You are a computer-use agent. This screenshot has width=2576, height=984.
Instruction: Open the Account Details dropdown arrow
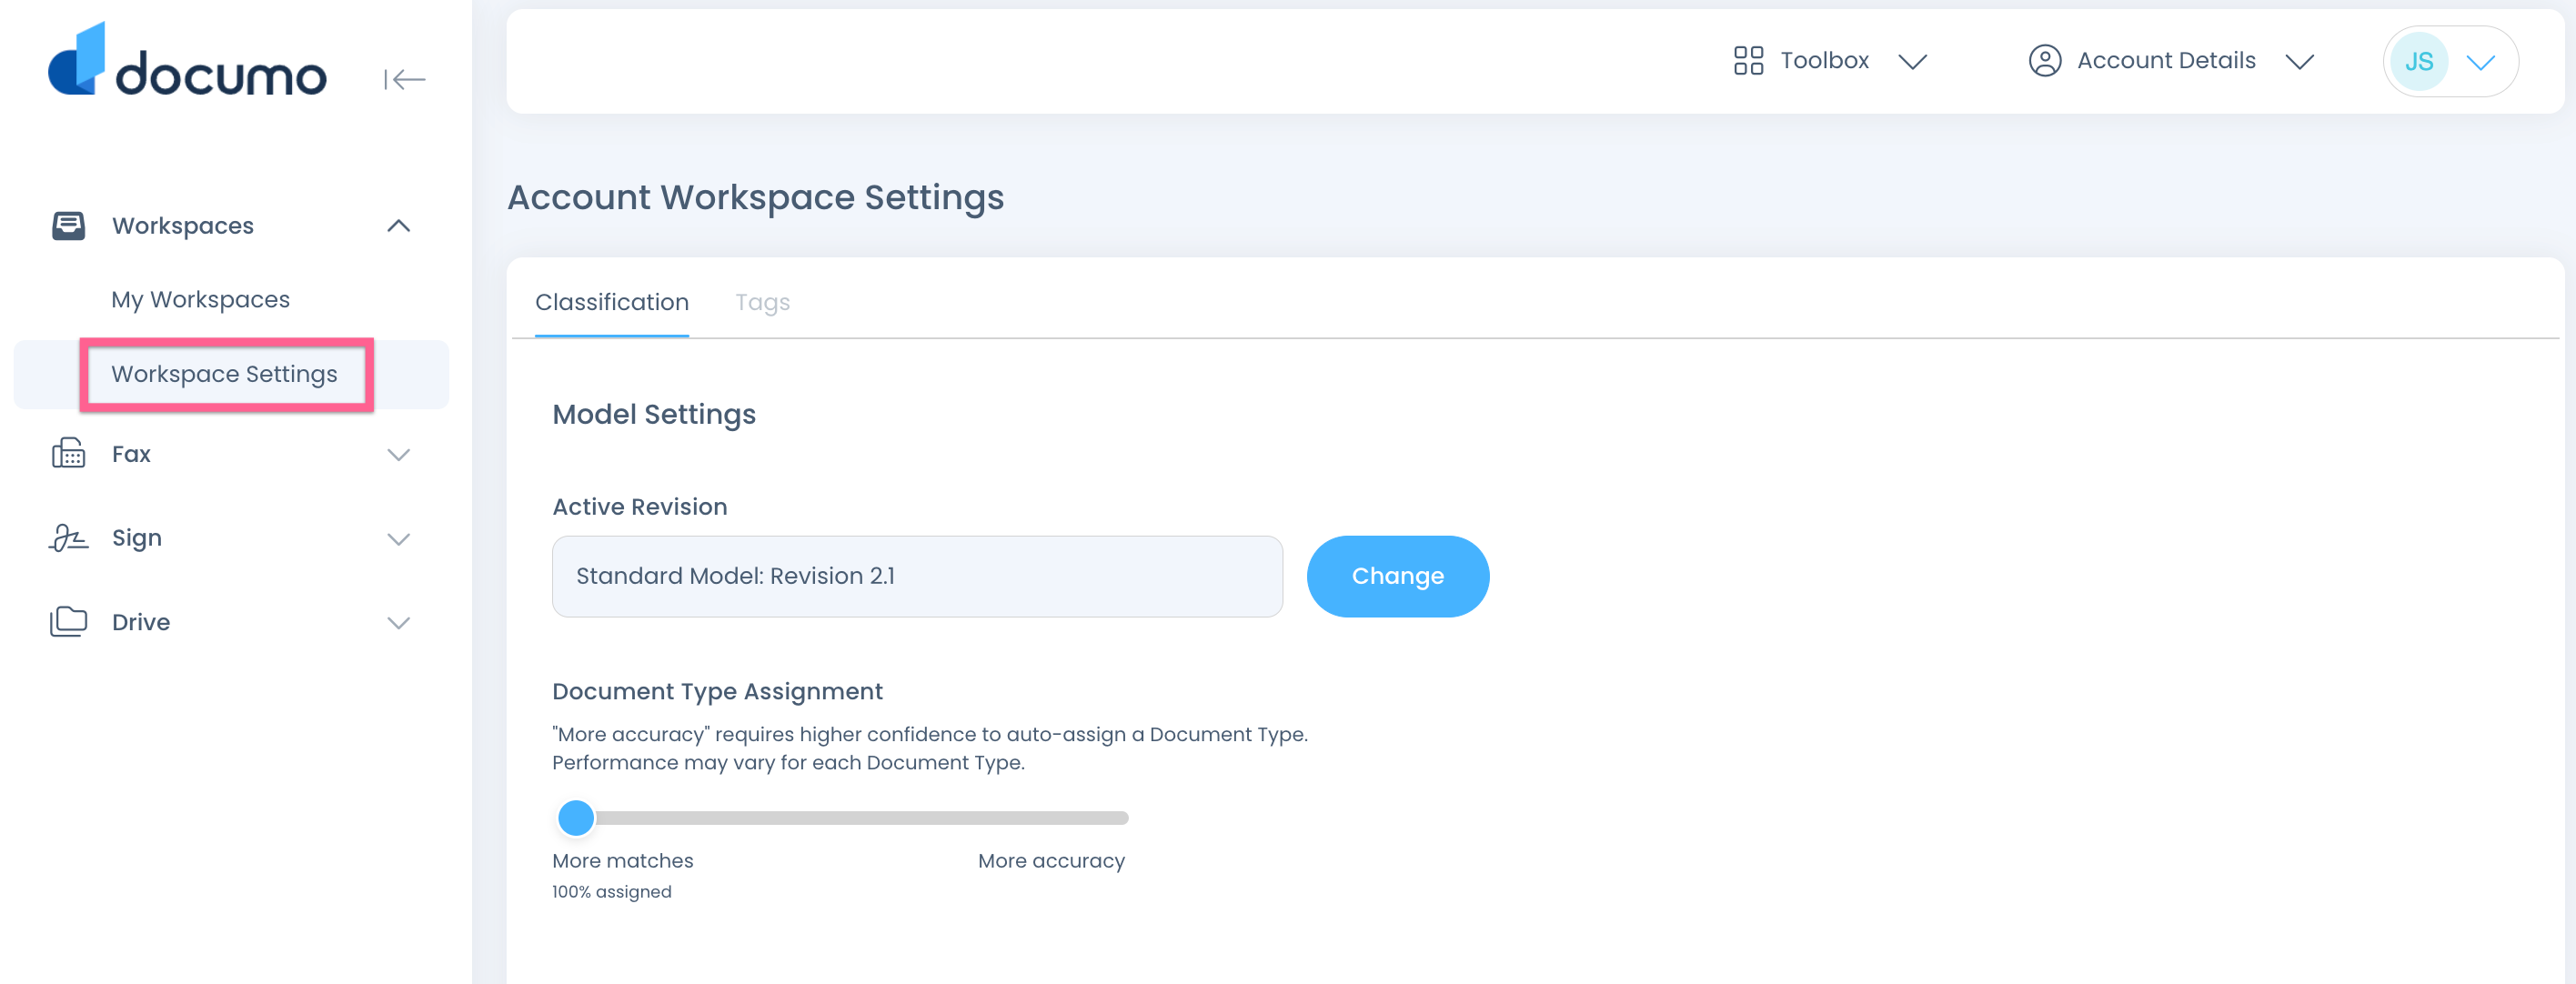2299,62
